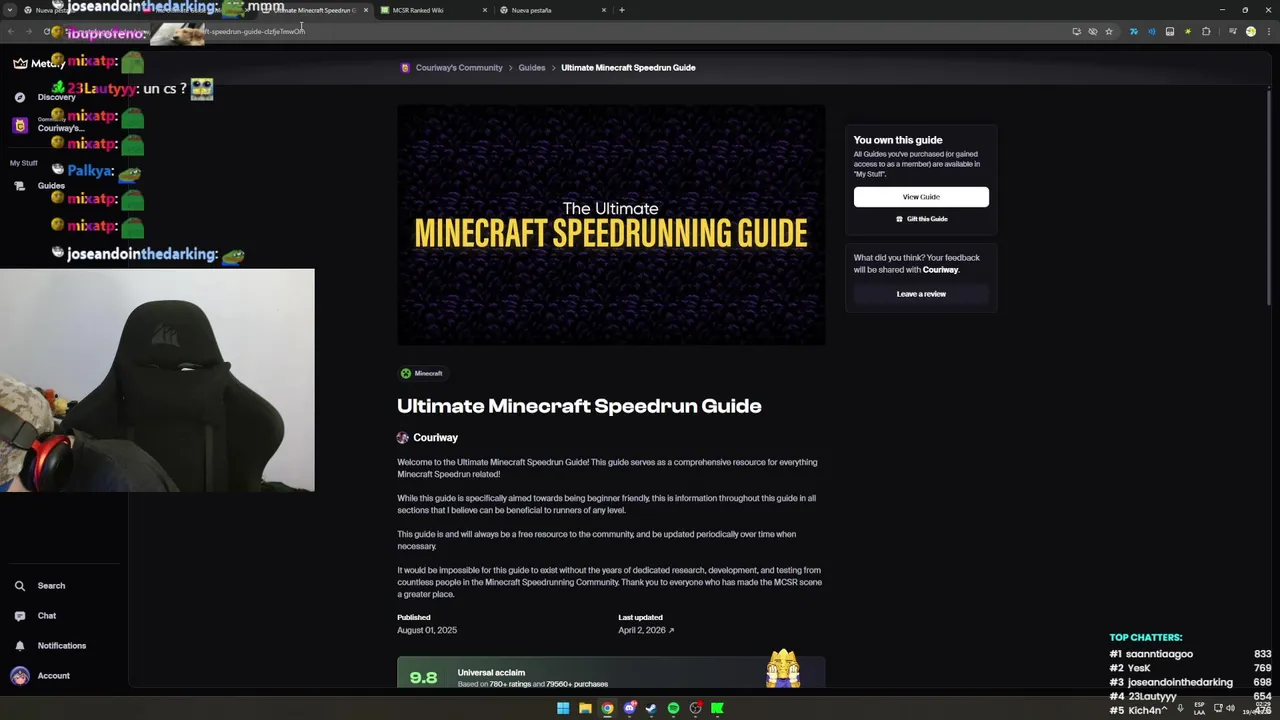Open Discovery in the sidebar
This screenshot has height=720, width=1280.
(45, 97)
